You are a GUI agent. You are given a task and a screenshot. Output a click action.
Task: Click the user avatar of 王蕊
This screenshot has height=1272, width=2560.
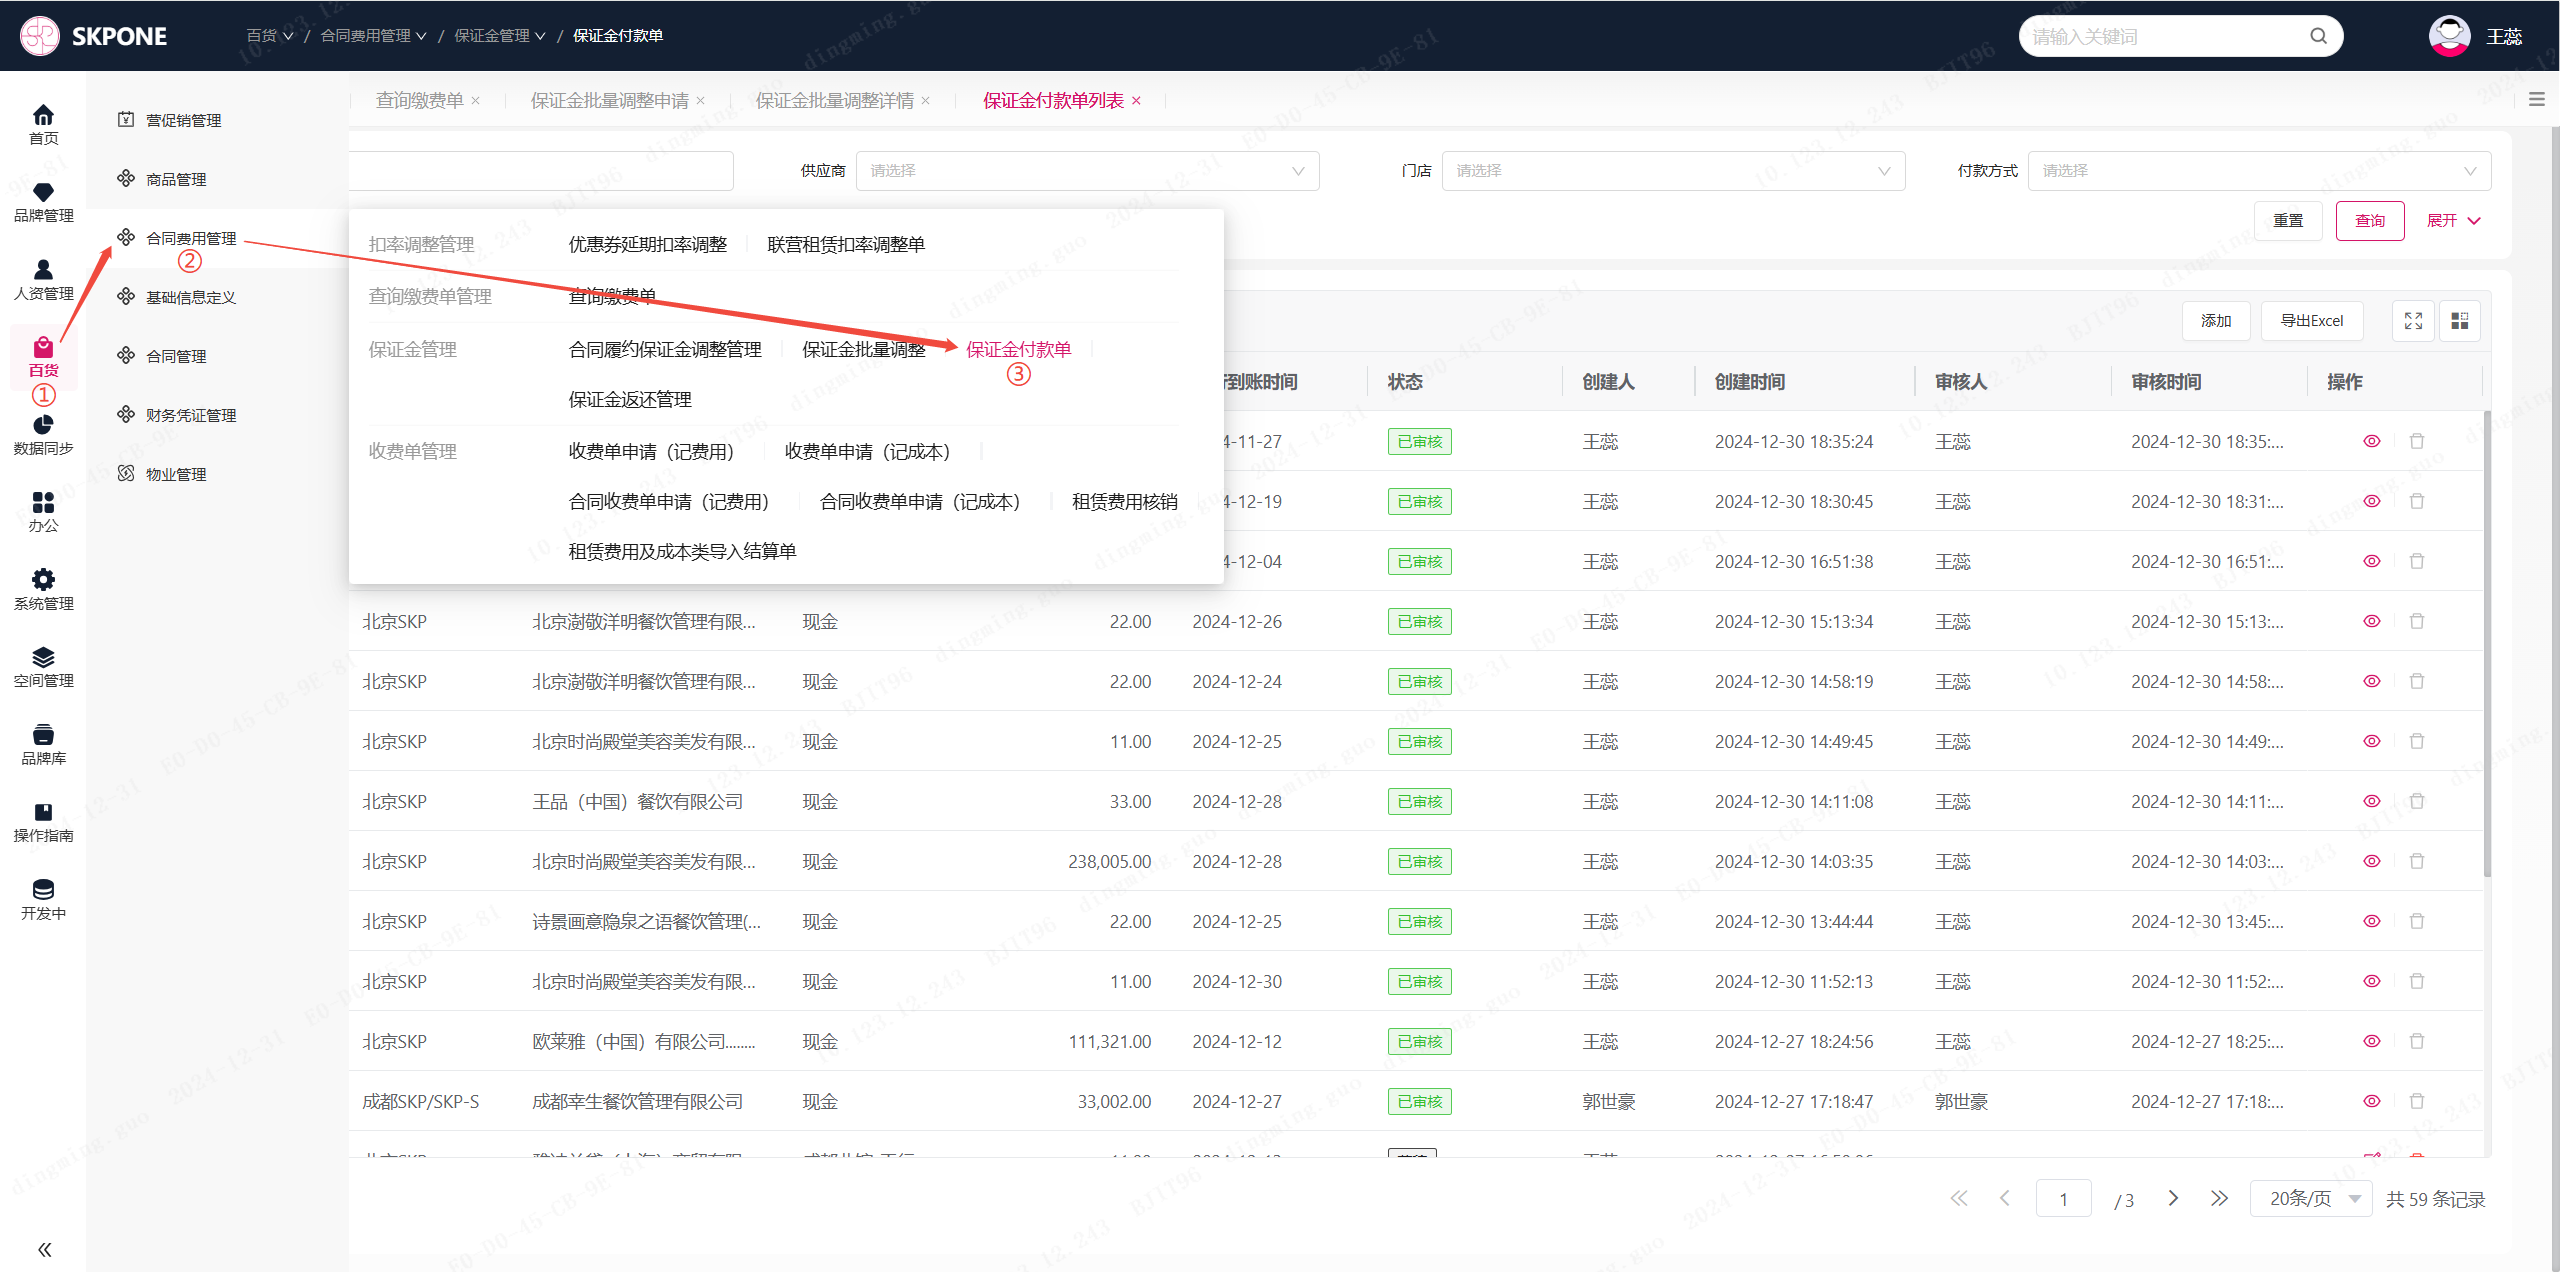tap(2449, 36)
